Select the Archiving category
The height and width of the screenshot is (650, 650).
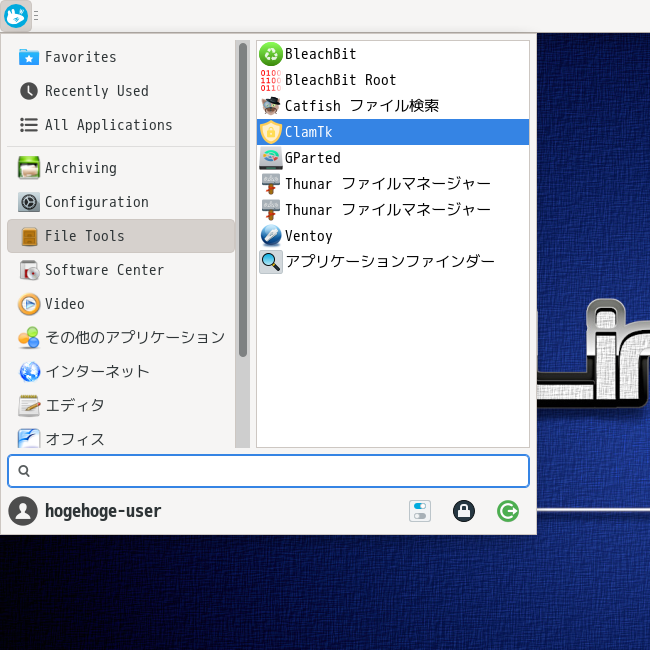click(121, 168)
